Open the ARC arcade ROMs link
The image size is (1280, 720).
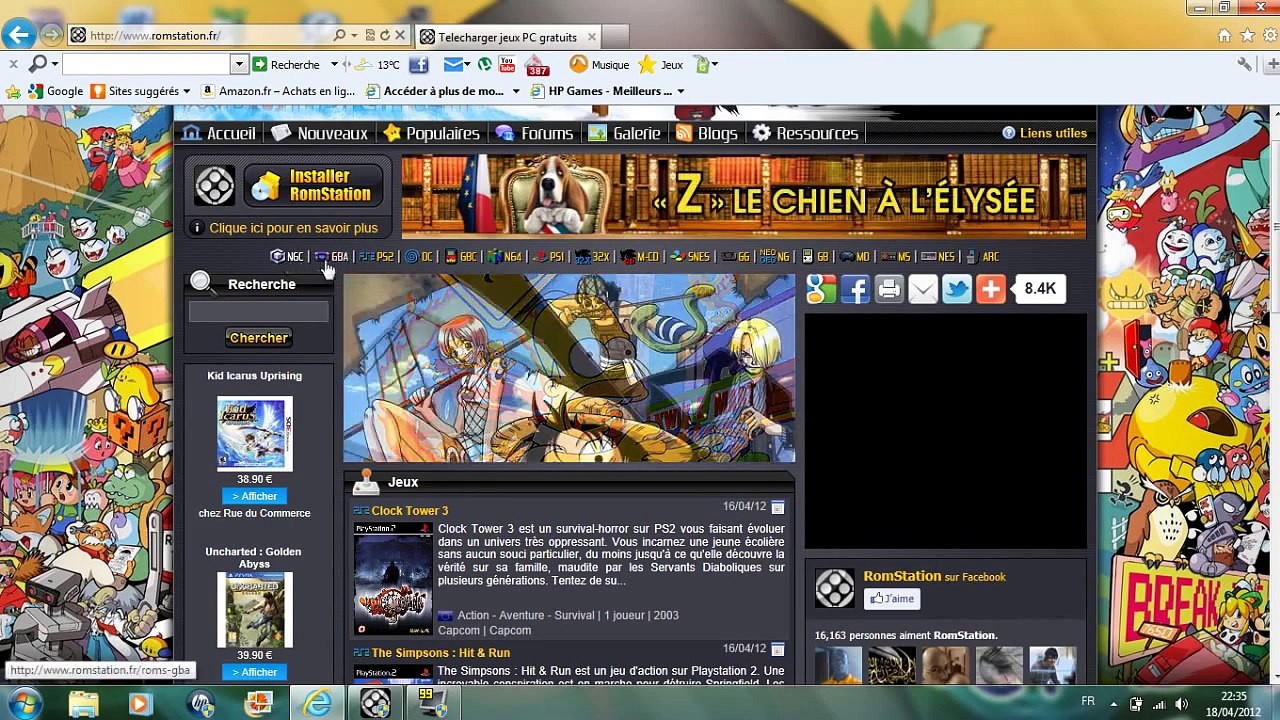click(982, 257)
